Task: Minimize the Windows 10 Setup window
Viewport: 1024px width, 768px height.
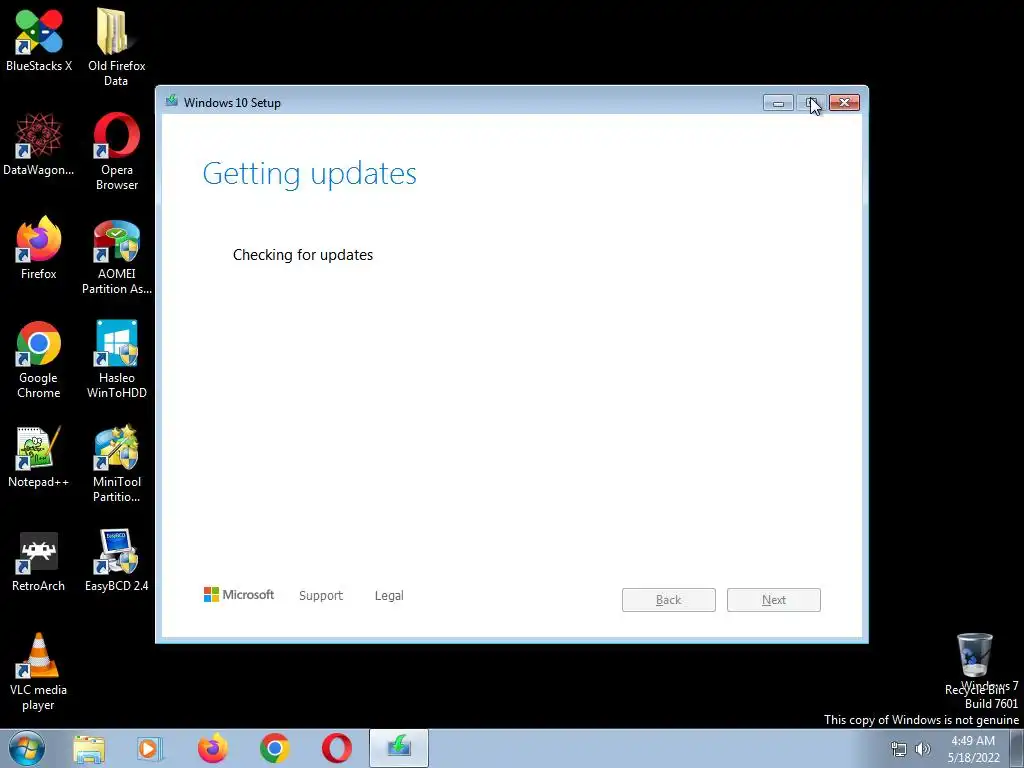Action: [778, 103]
